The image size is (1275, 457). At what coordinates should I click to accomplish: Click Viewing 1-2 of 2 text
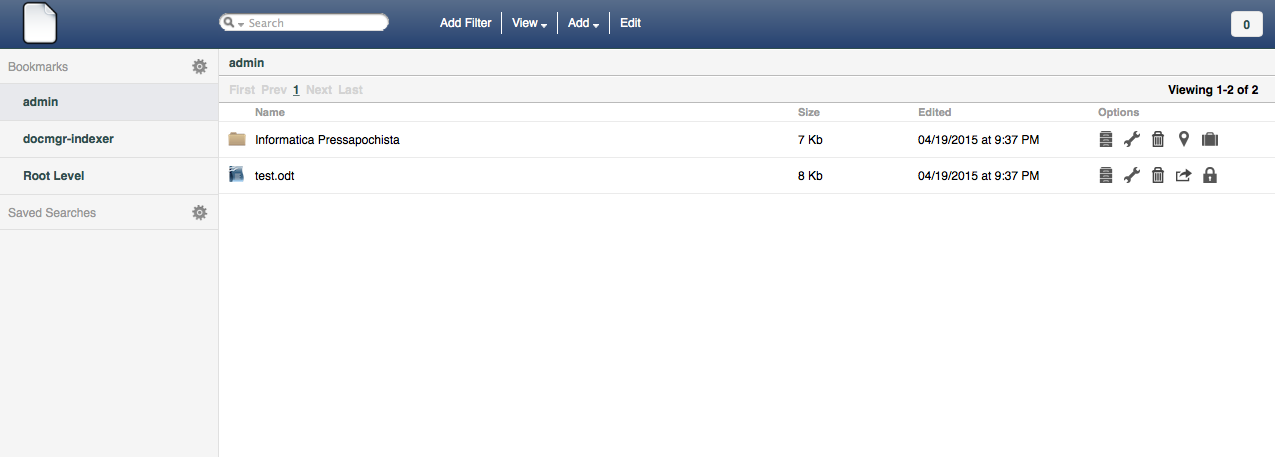tap(1213, 90)
